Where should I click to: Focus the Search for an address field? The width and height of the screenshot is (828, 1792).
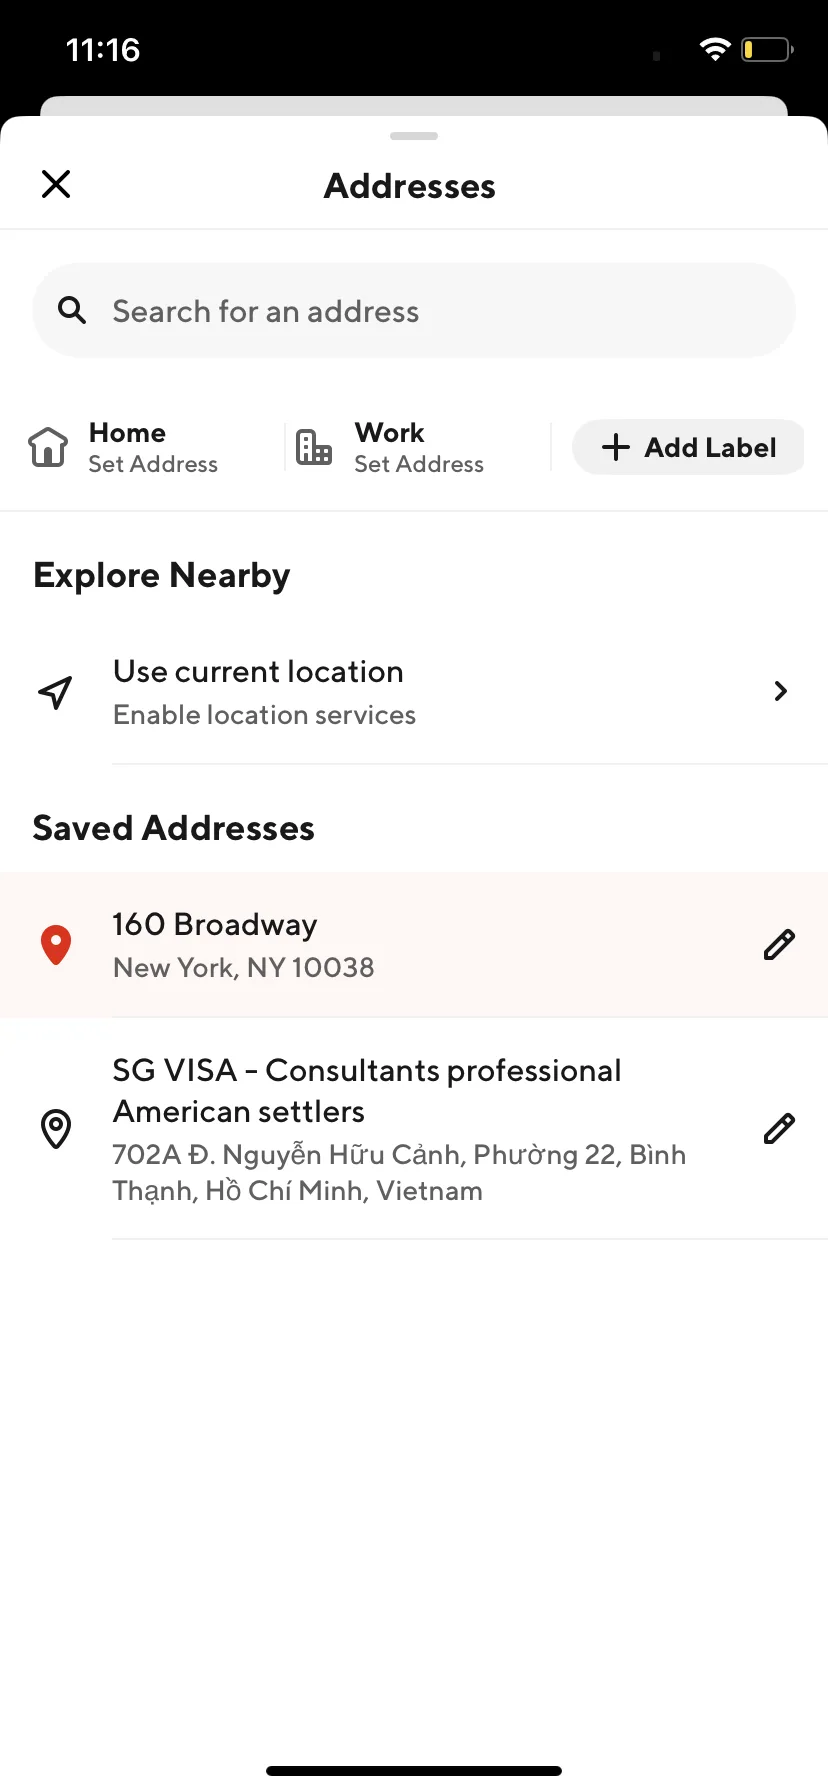pyautogui.click(x=414, y=310)
